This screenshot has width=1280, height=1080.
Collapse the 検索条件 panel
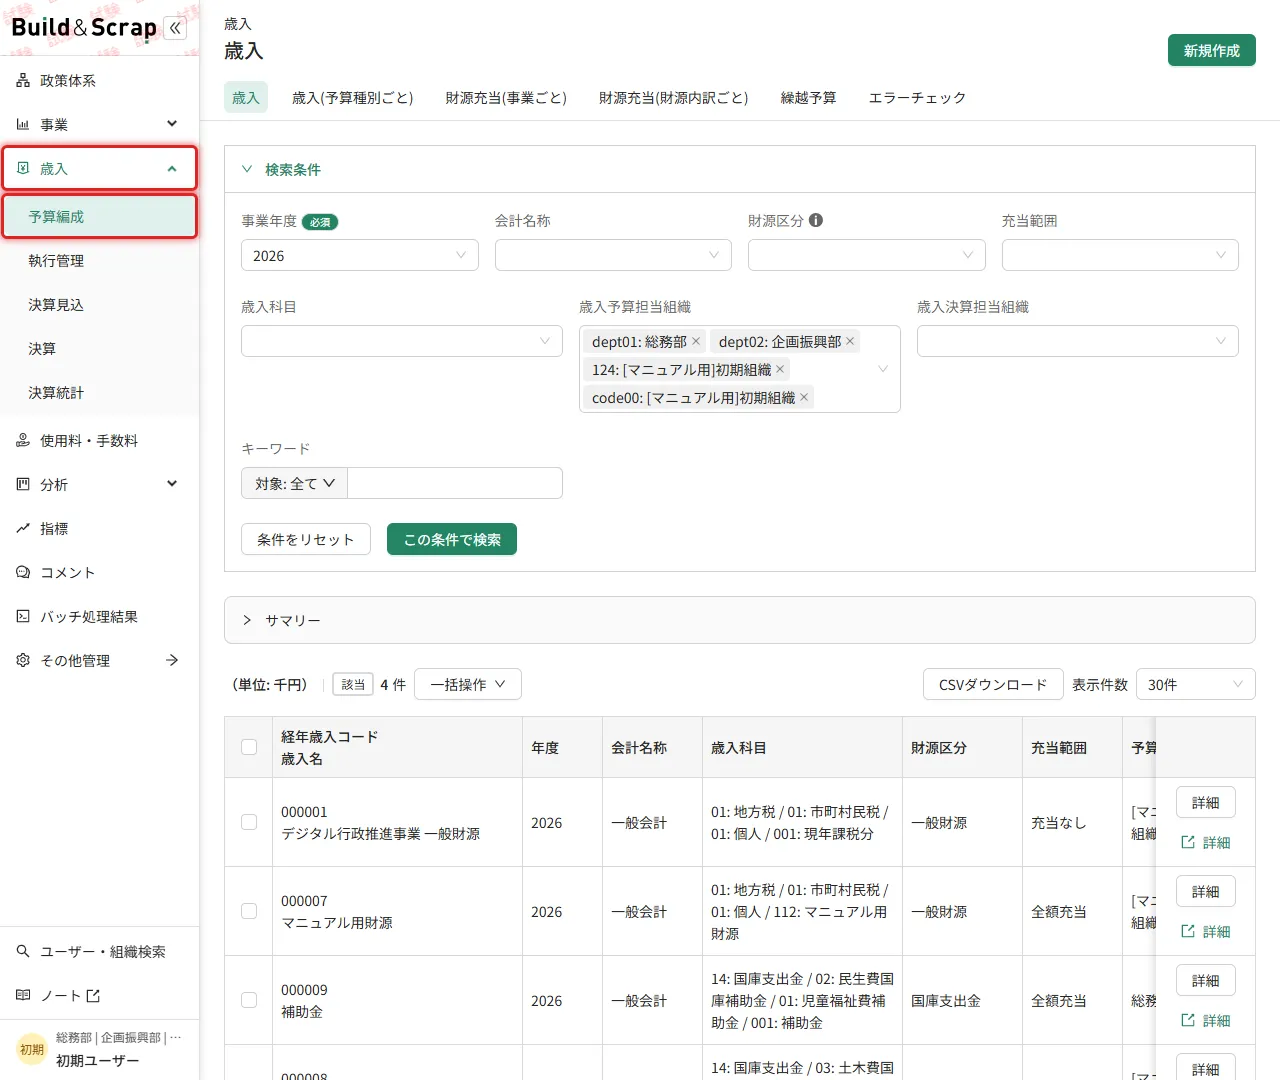[247, 170]
